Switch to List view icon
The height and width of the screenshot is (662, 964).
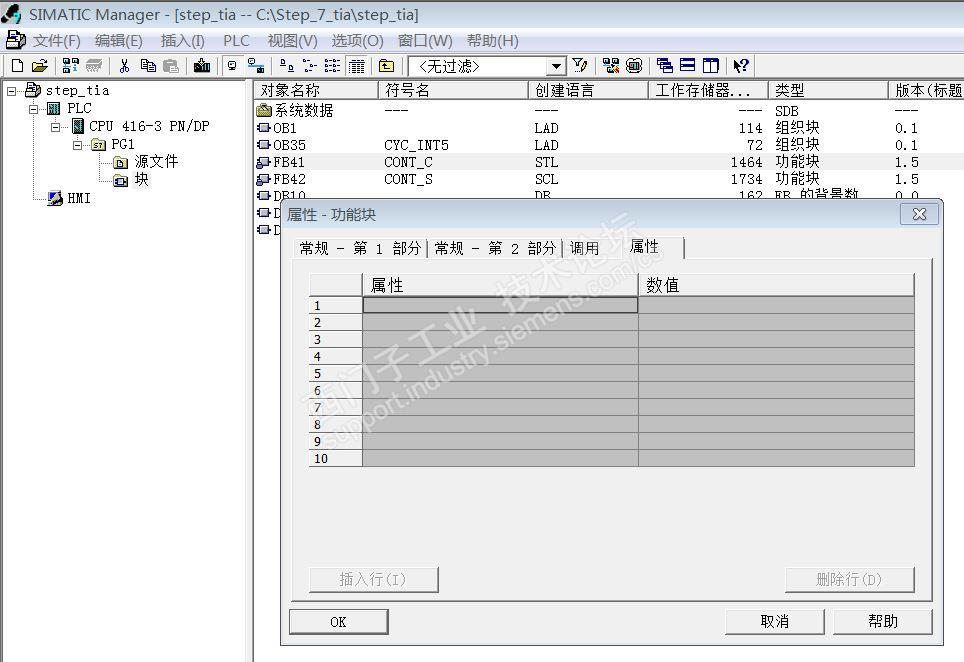(333, 66)
